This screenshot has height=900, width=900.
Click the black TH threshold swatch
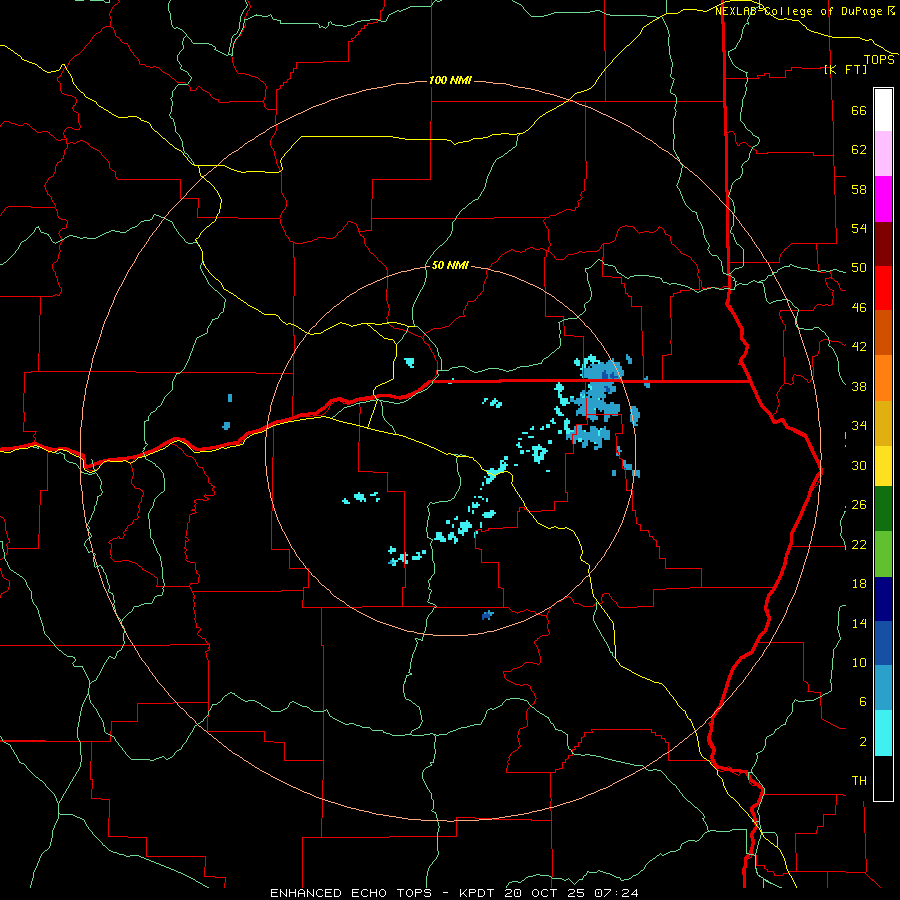[883, 778]
